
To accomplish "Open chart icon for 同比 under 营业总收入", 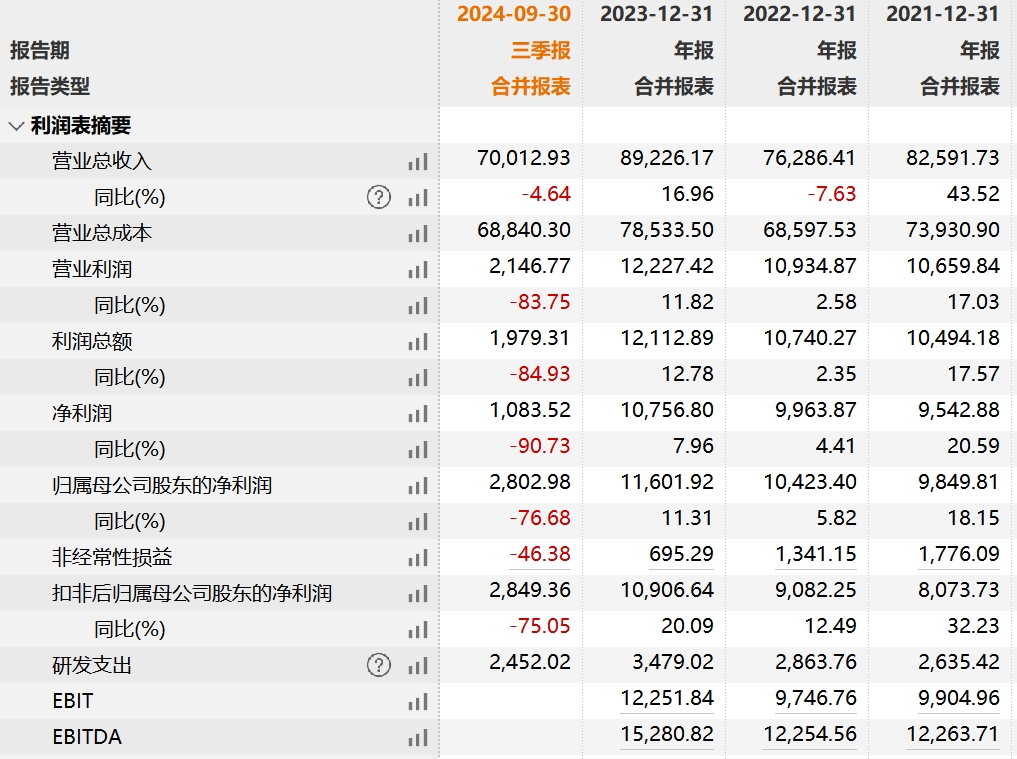I will coord(418,197).
